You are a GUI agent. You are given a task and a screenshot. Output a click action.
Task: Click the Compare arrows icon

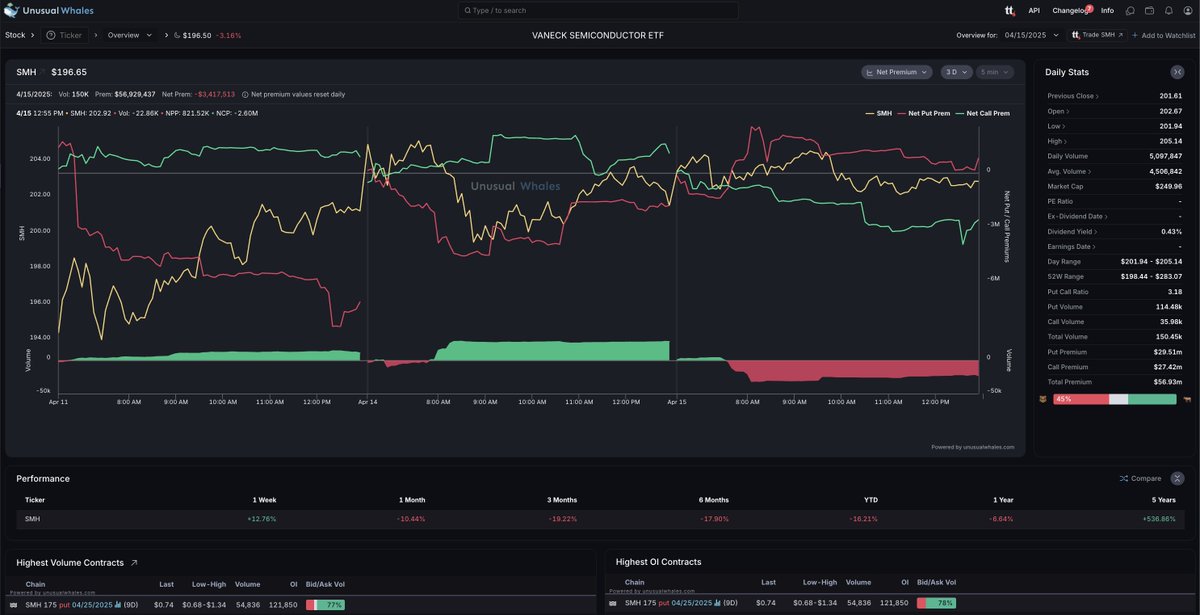[1124, 478]
